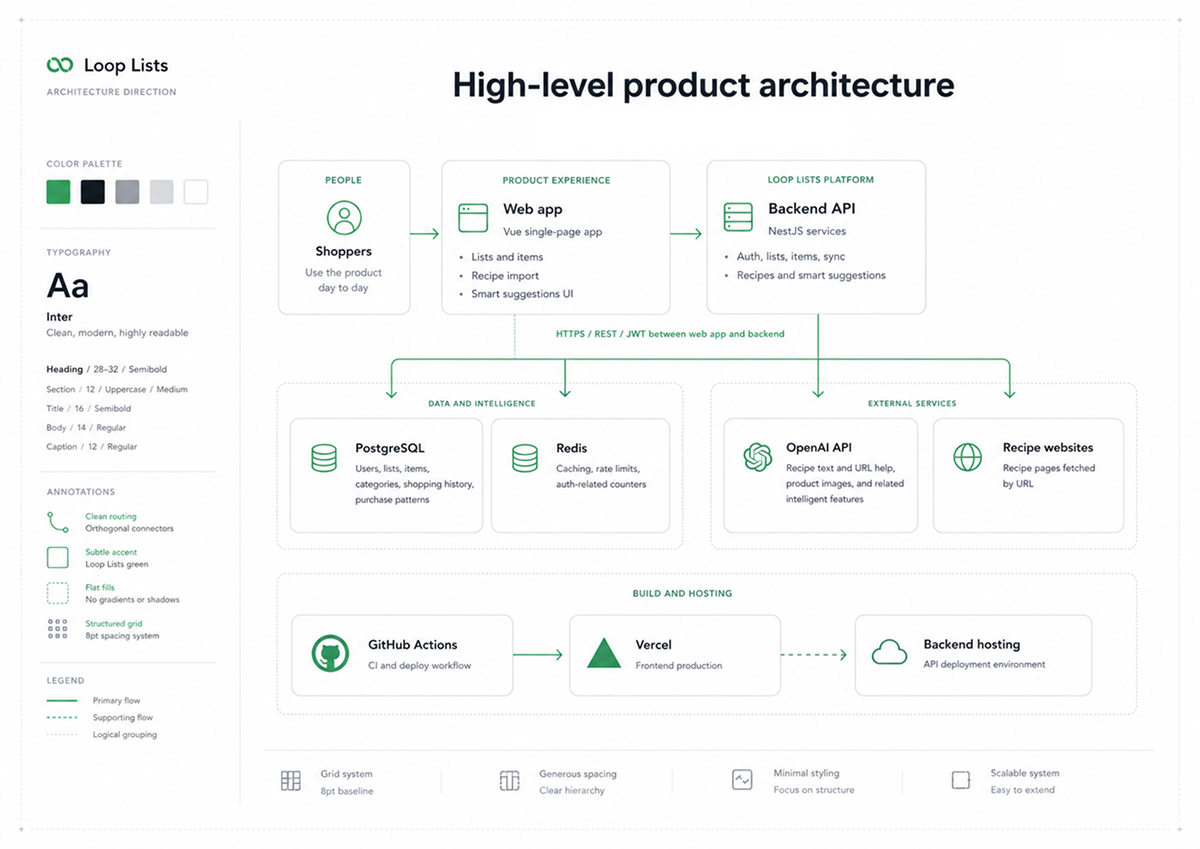Click the 'Primary flow' legend entry
This screenshot has width=1200, height=849.
(94, 701)
